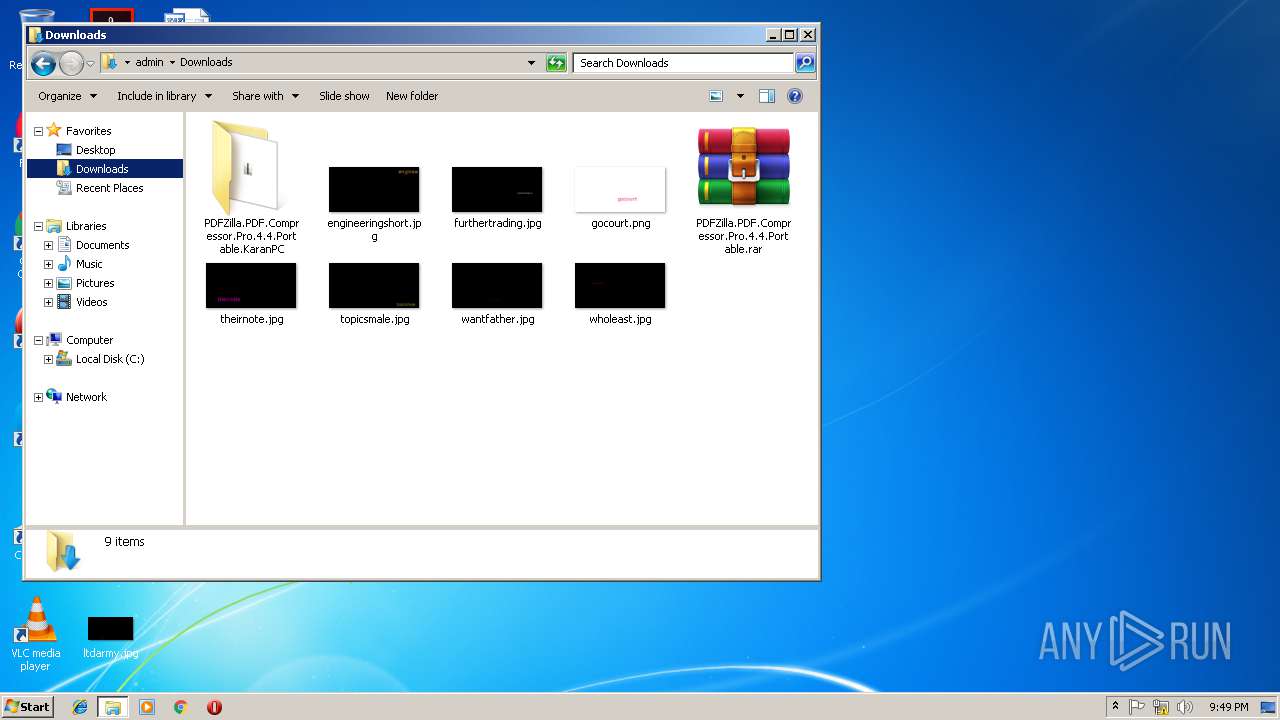Expand the Videos library
1280x720 pixels.
[x=48, y=302]
